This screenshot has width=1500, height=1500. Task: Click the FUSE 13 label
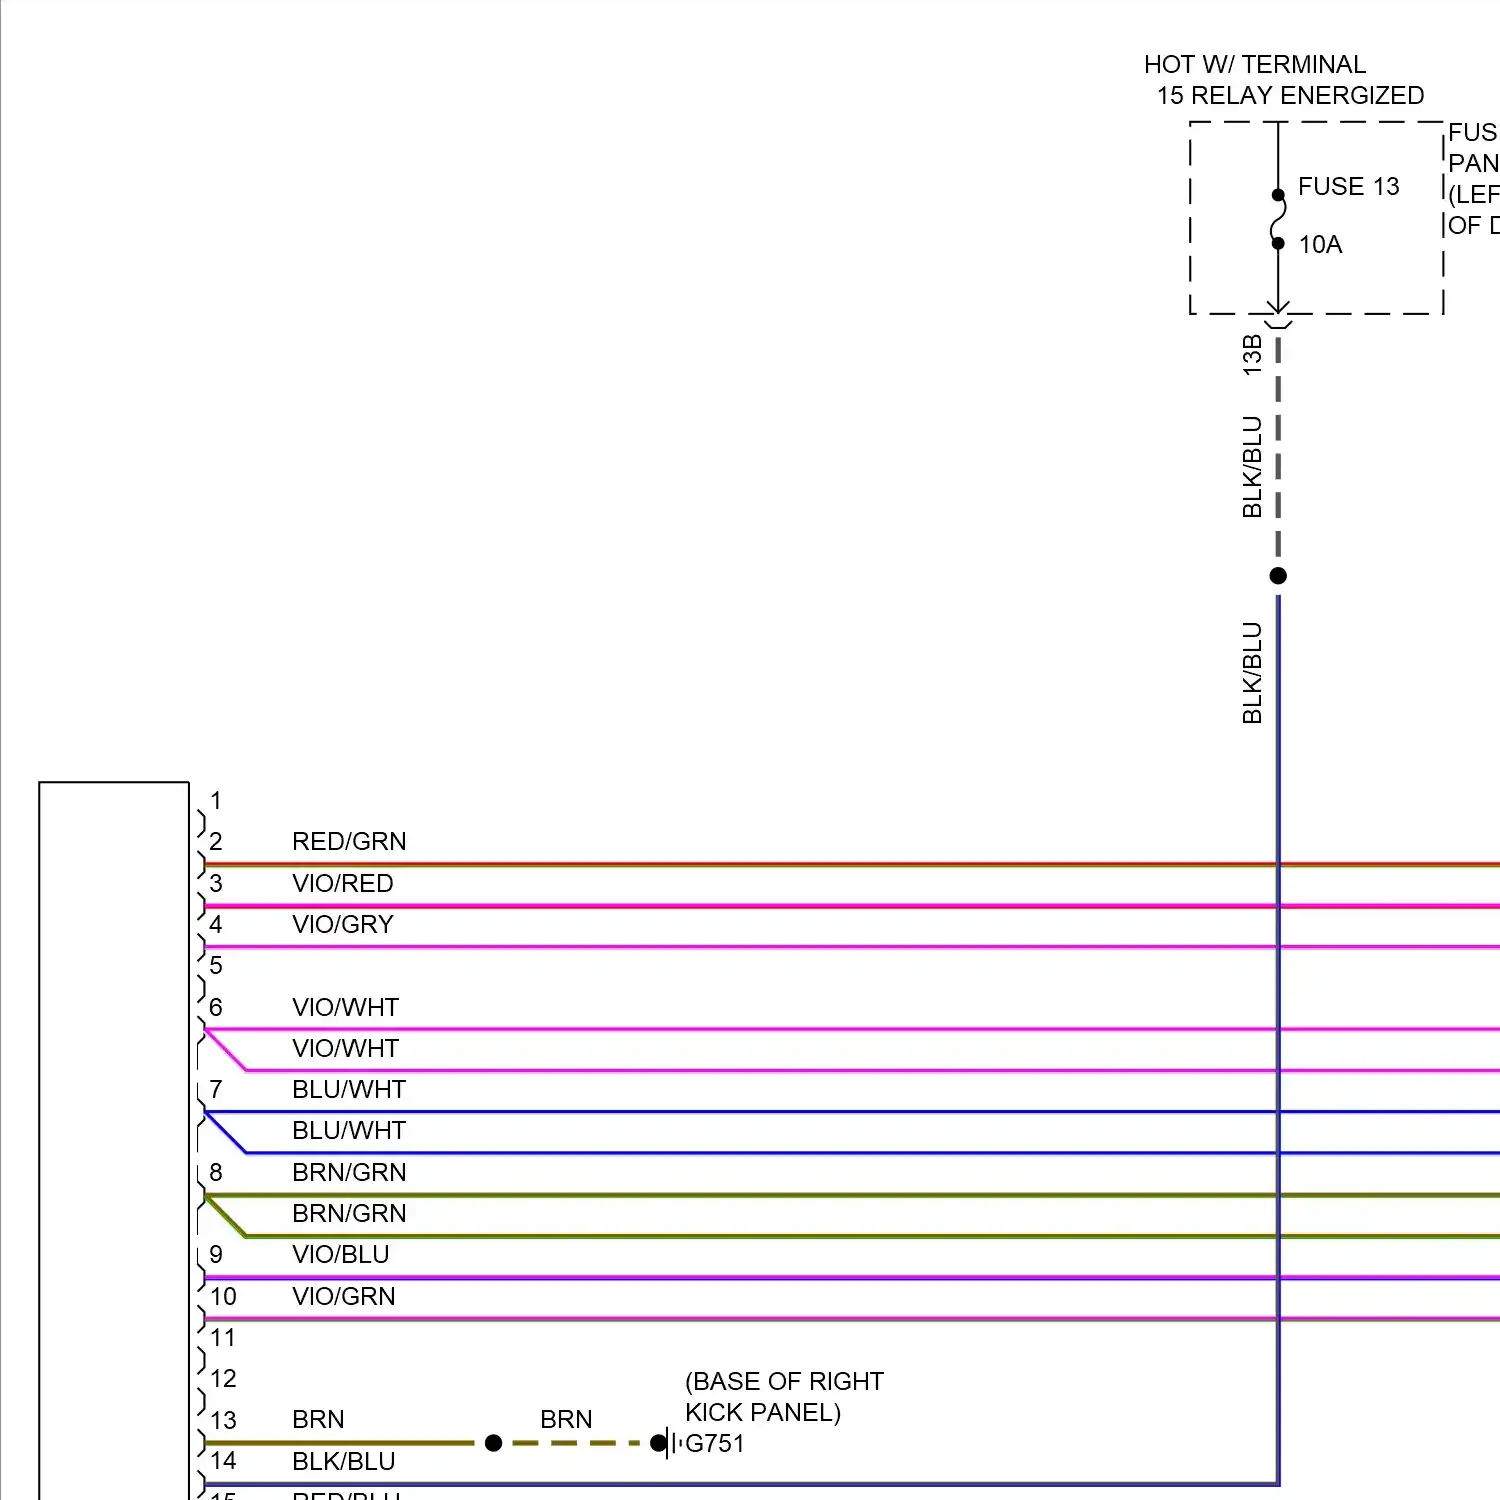pos(1348,187)
